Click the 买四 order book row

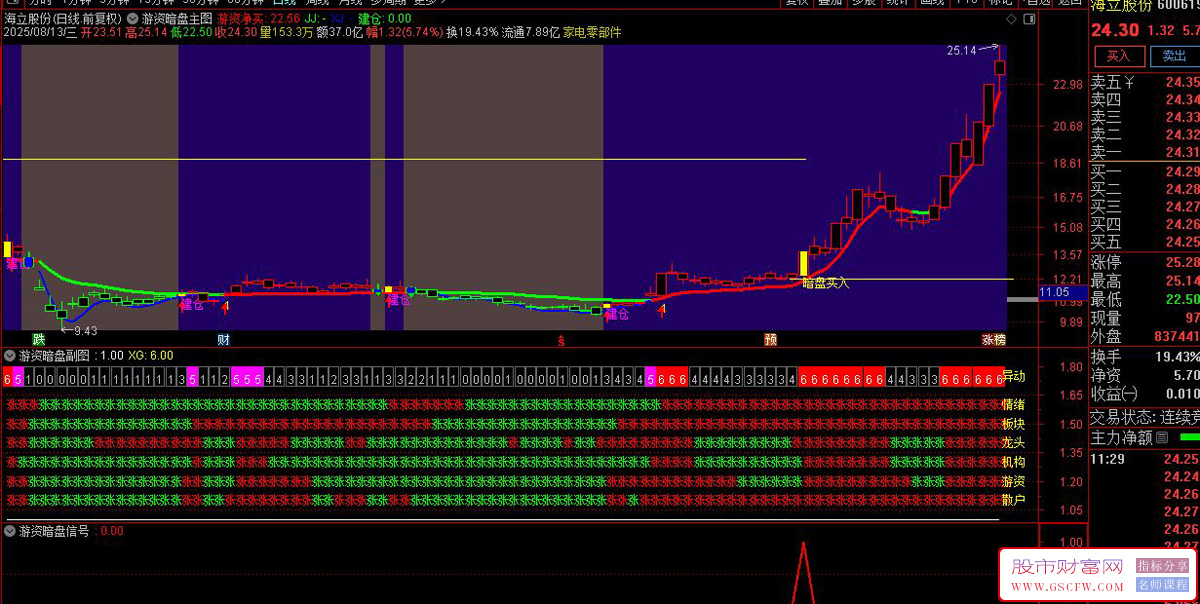tap(1144, 224)
